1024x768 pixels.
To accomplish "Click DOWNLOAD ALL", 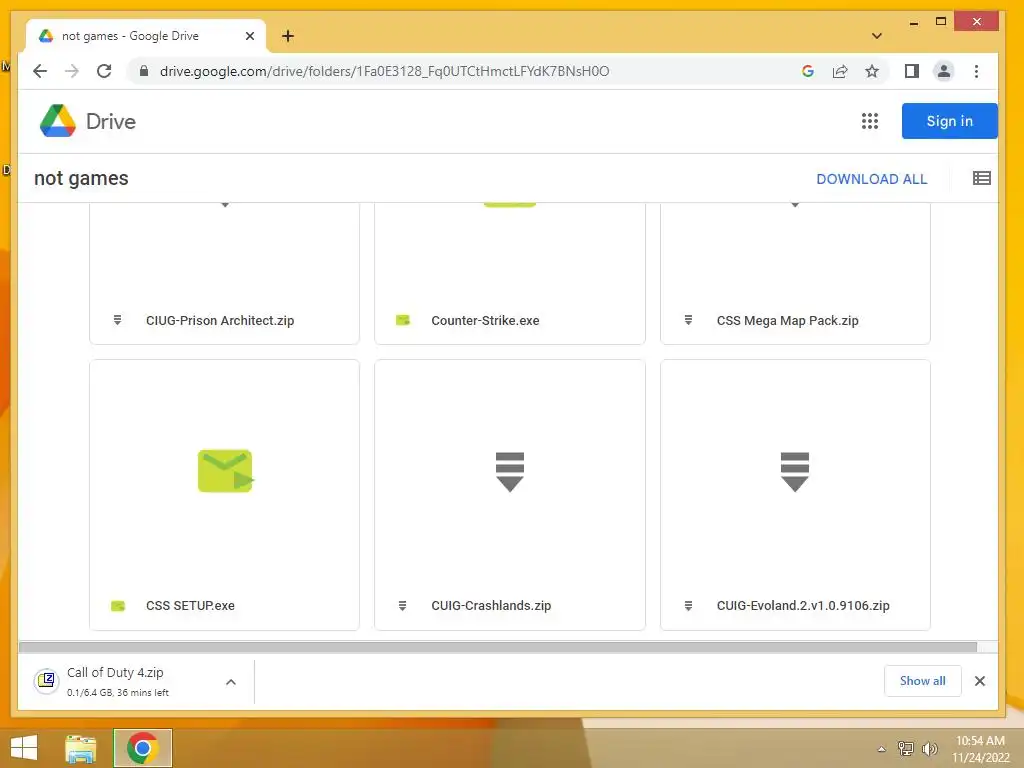I will point(871,179).
